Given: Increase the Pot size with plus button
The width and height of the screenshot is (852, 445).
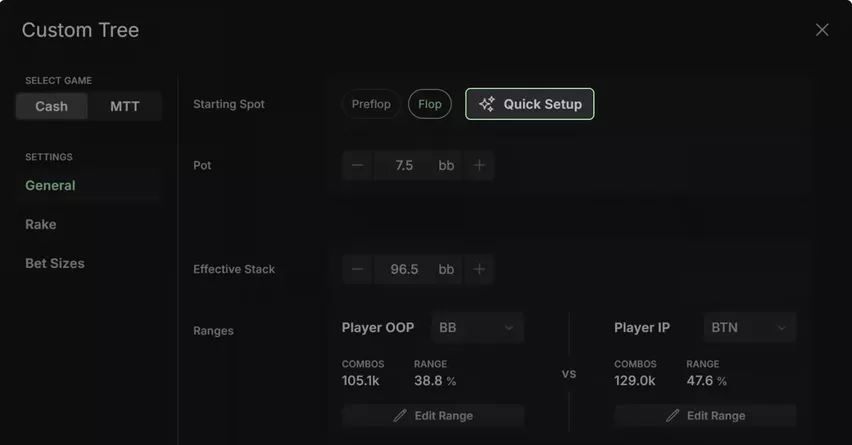Looking at the screenshot, I should [x=479, y=165].
